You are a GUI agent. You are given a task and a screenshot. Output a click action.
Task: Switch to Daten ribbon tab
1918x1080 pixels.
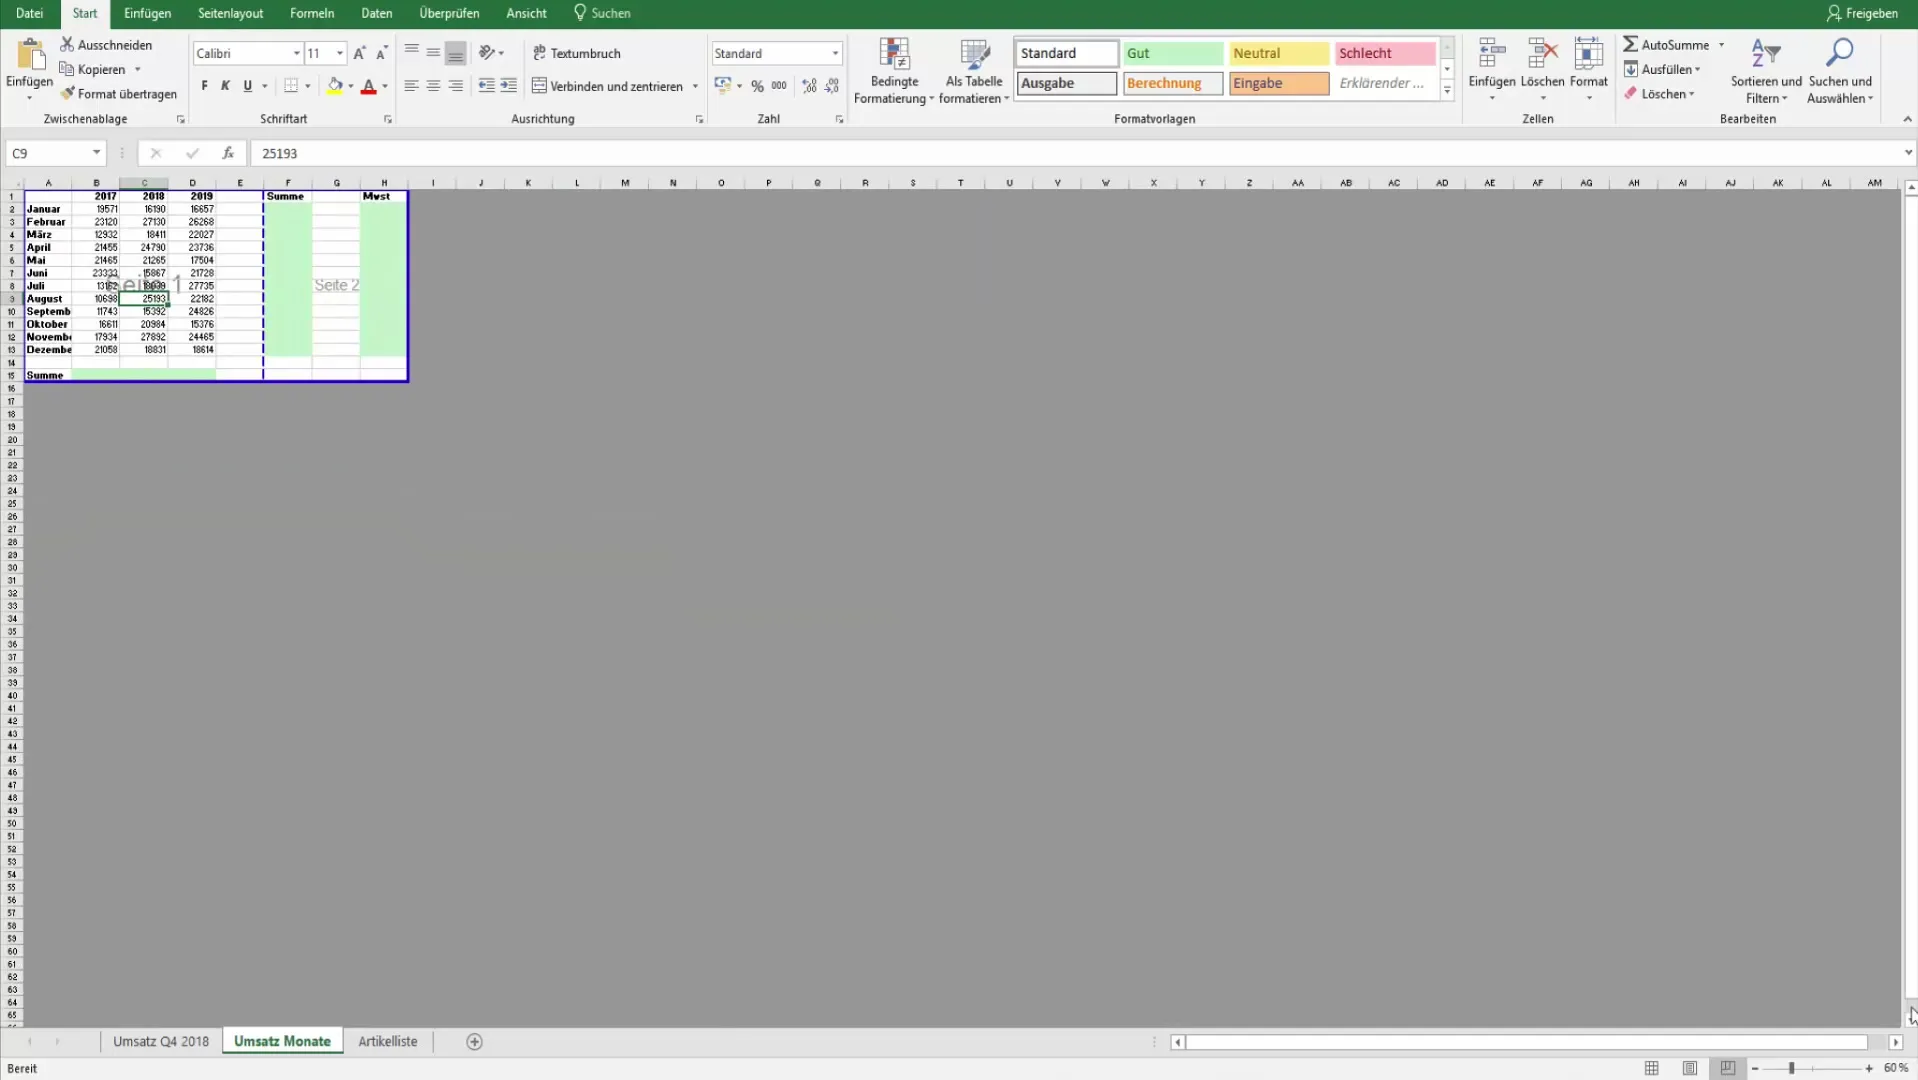coord(376,13)
